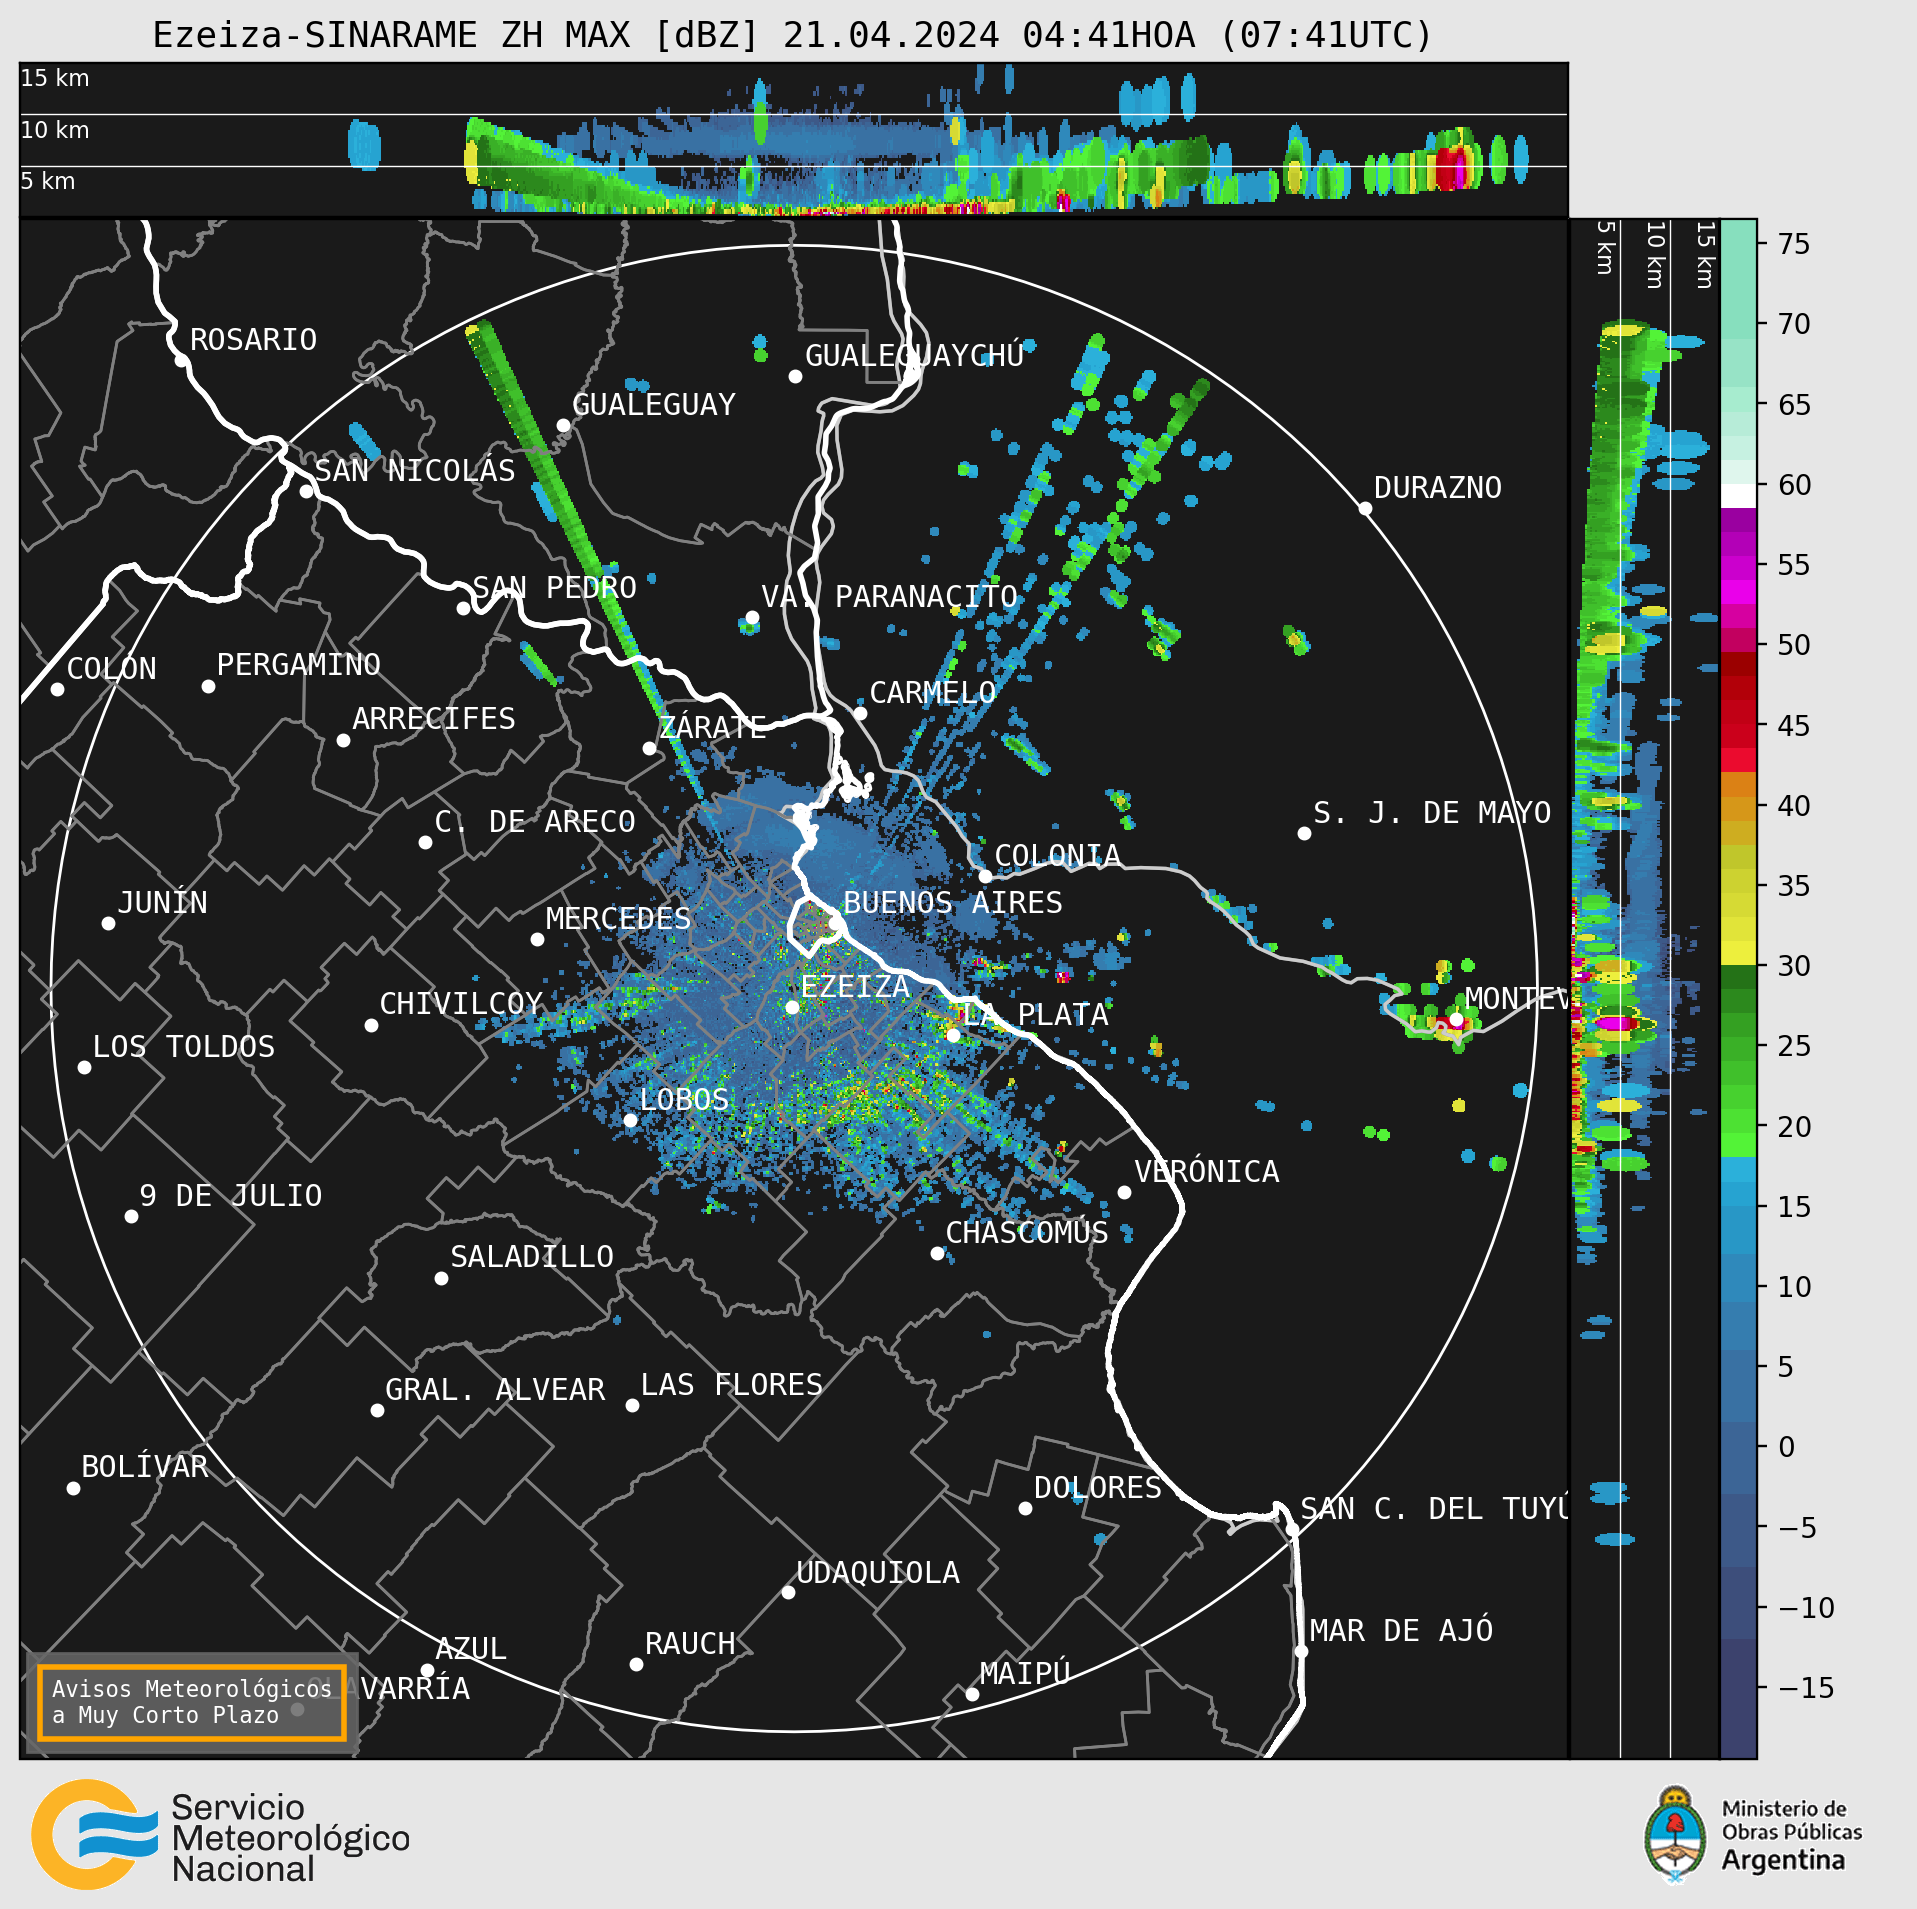Click the MAR DE AJÓ label
1917x1909 pixels.
click(x=1401, y=1630)
